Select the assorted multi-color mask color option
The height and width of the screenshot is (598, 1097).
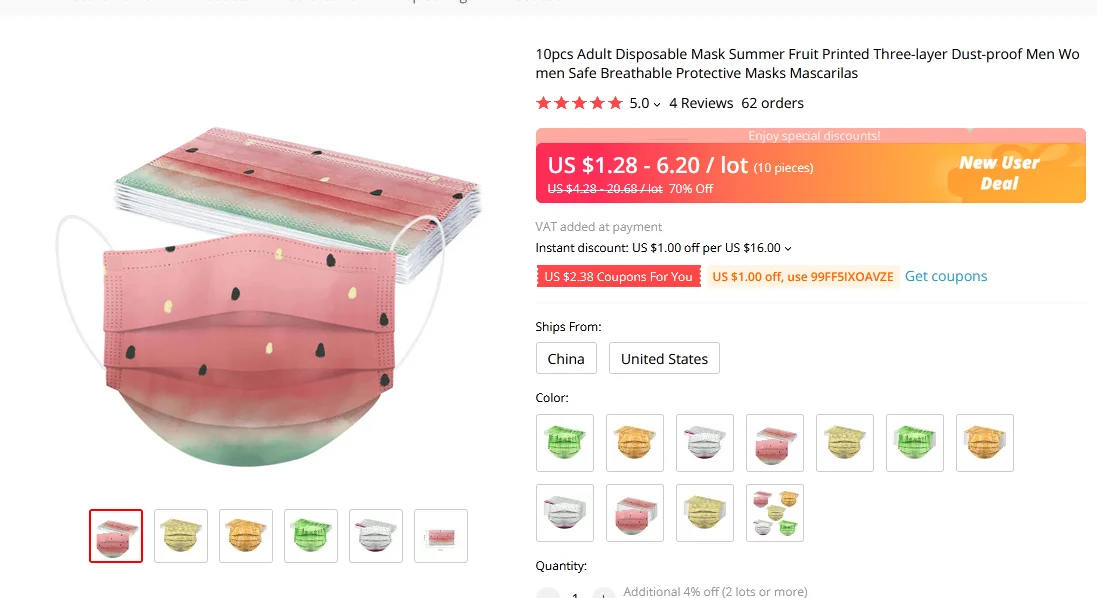coord(775,513)
